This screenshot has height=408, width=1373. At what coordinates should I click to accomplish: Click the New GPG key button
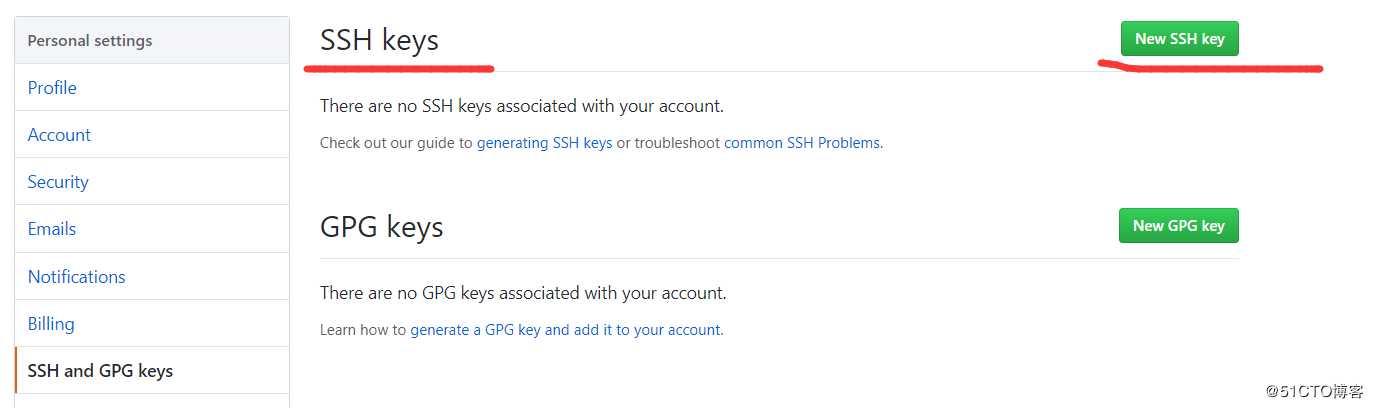point(1178,225)
